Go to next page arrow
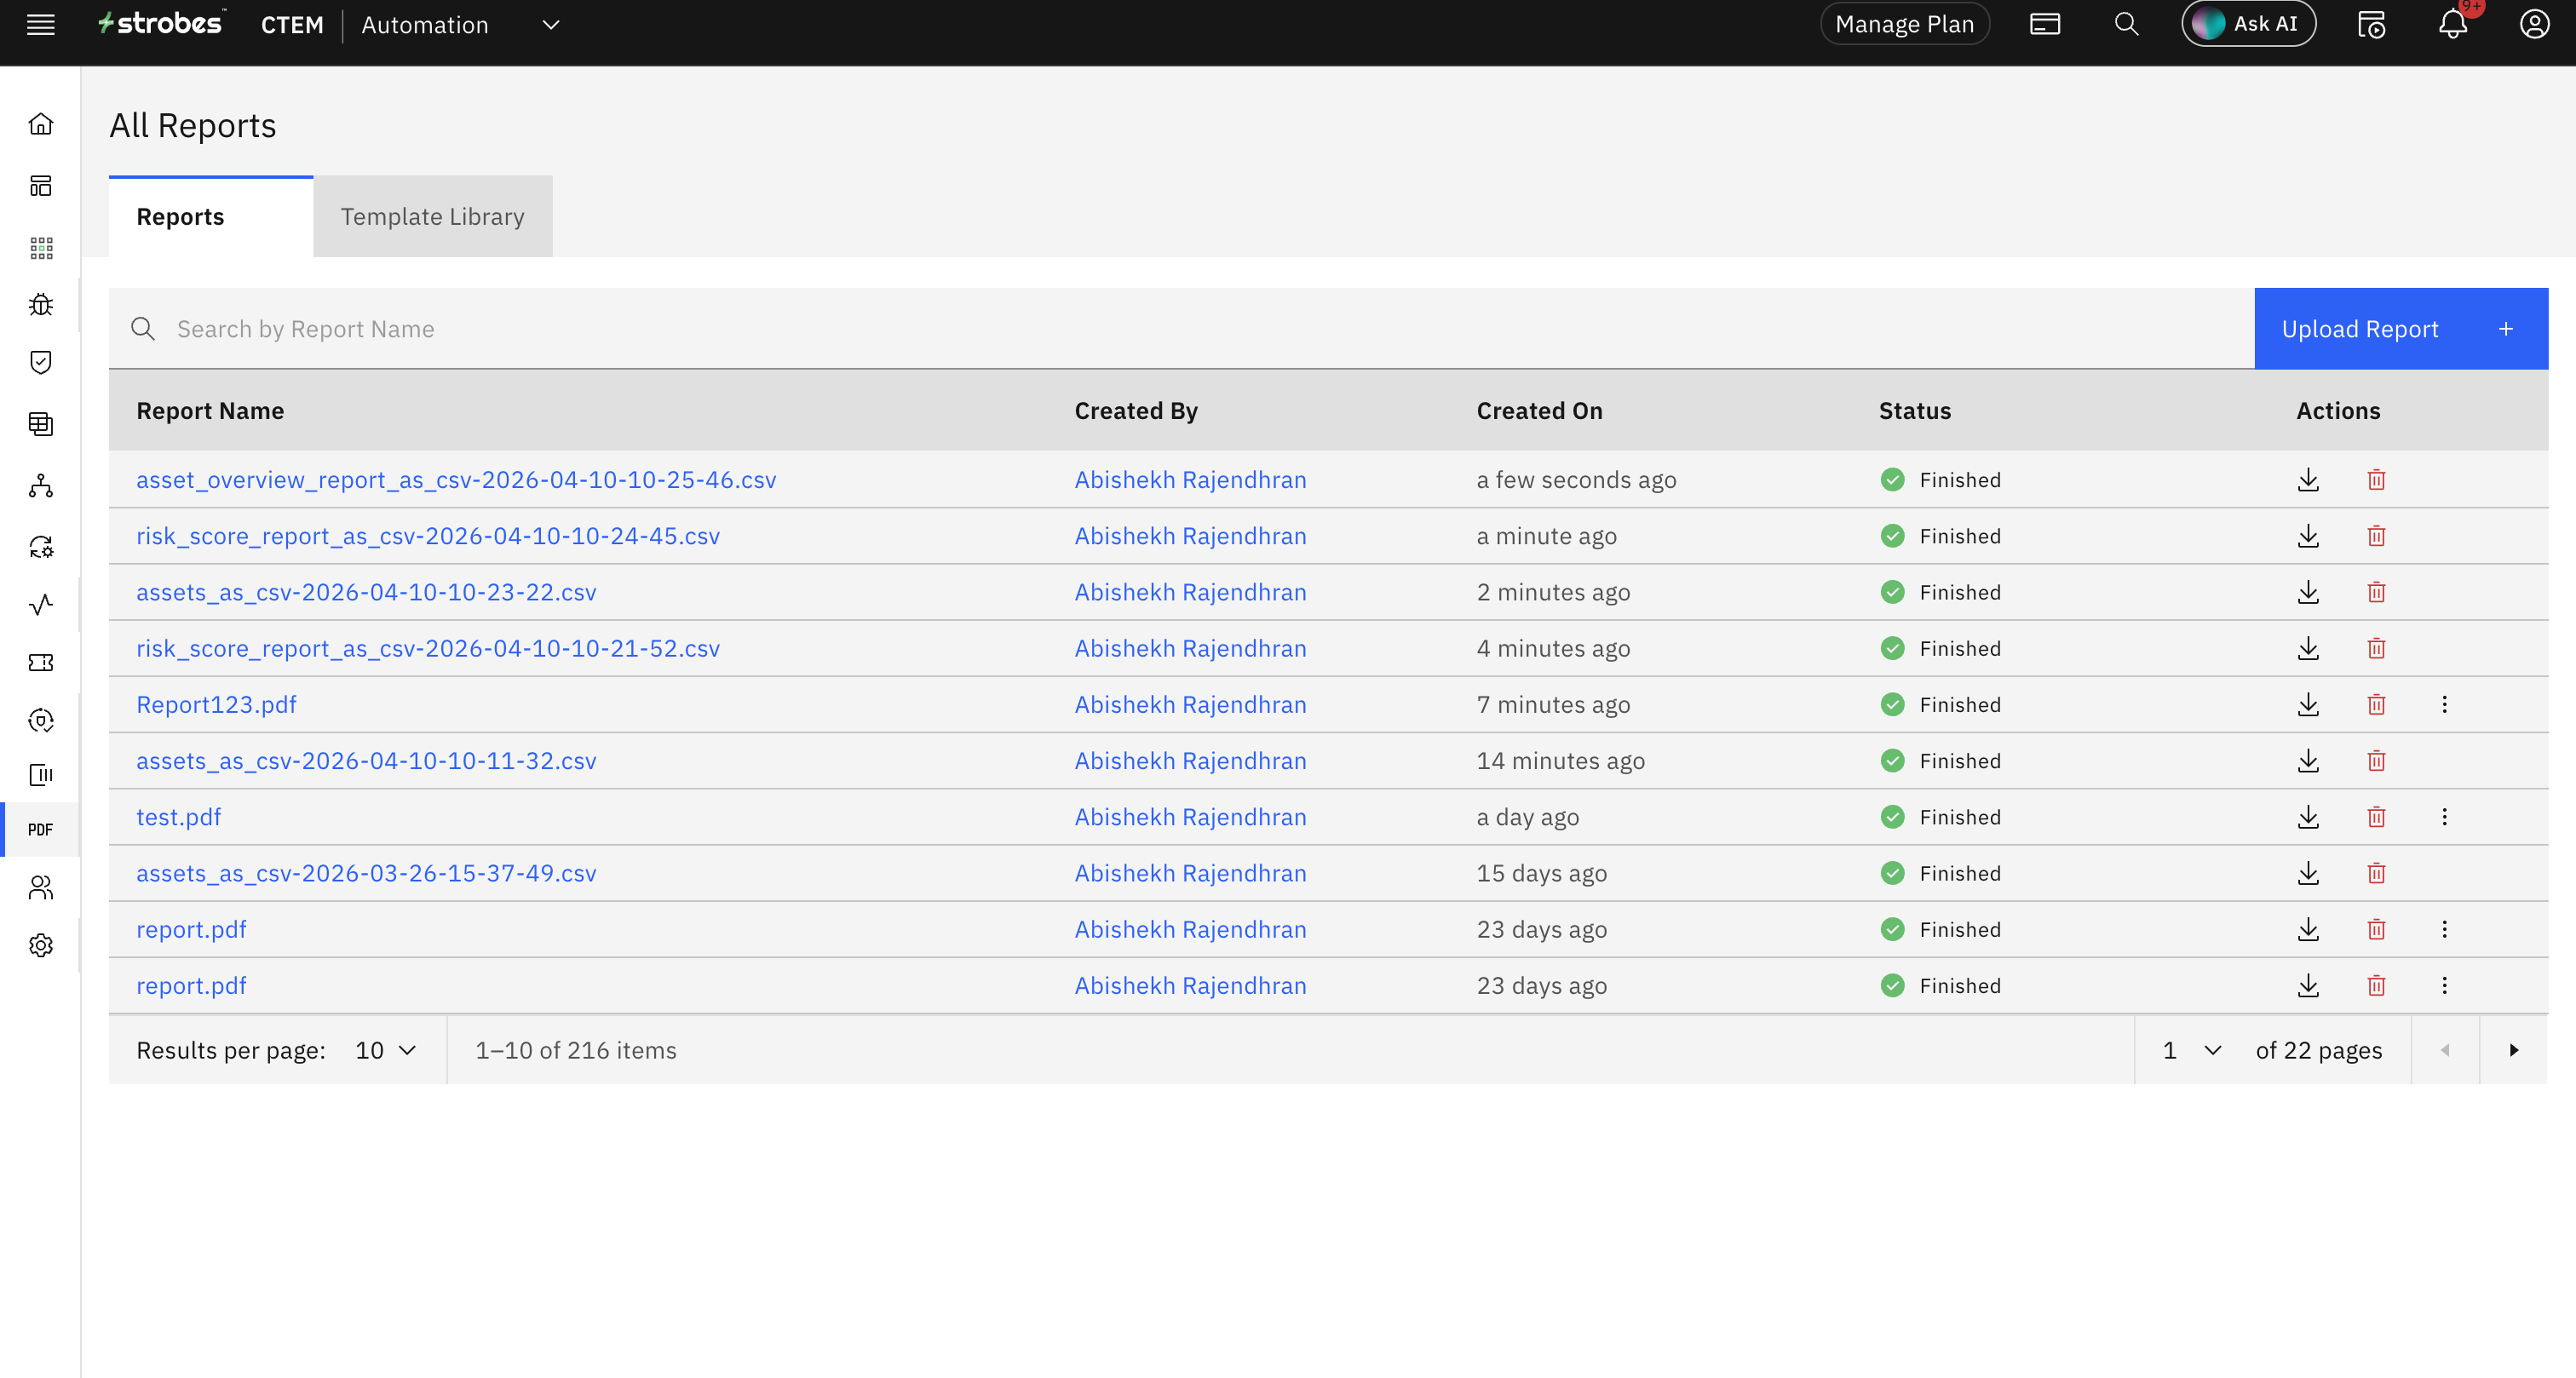The image size is (2576, 1378). coord(2513,1050)
